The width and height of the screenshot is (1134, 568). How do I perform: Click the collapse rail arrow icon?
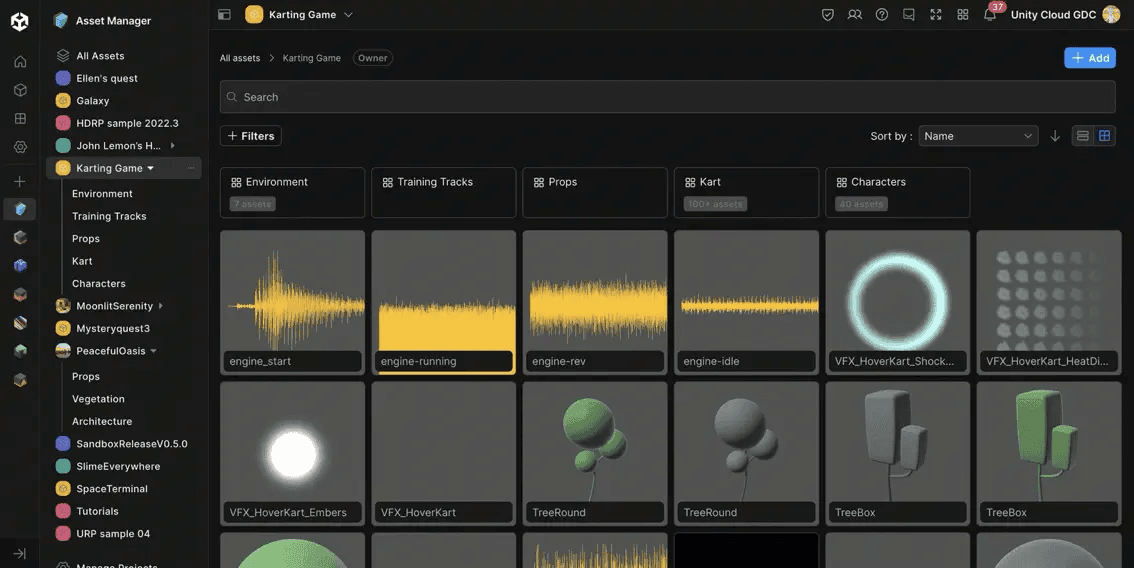20,554
